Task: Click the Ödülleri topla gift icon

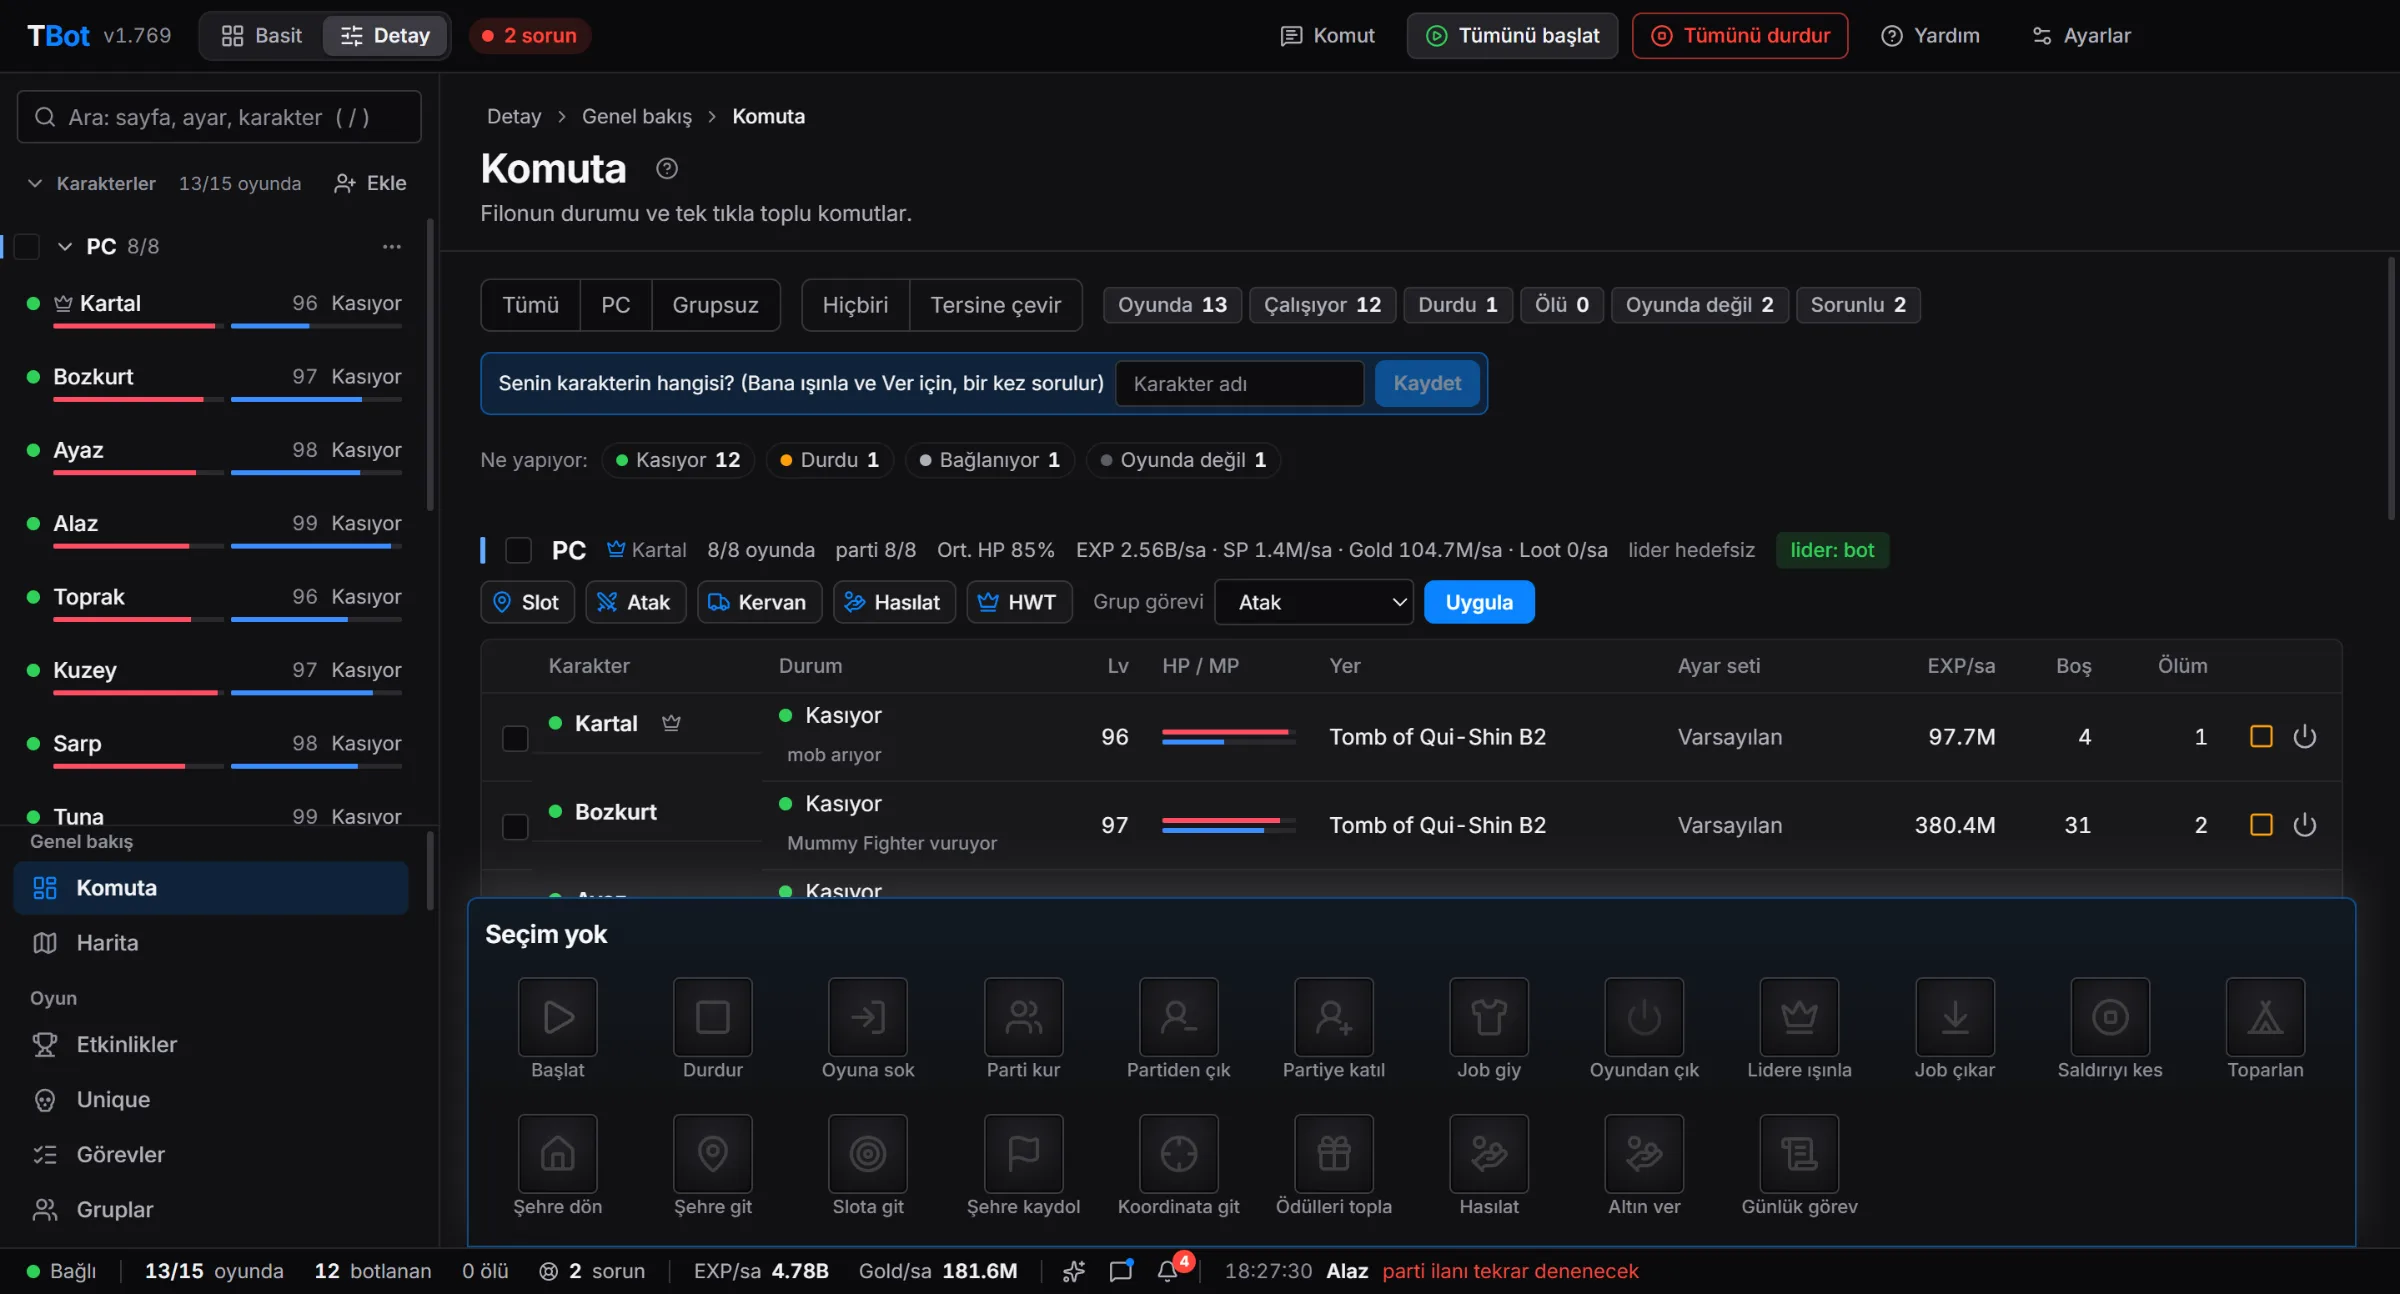Action: 1333,1153
